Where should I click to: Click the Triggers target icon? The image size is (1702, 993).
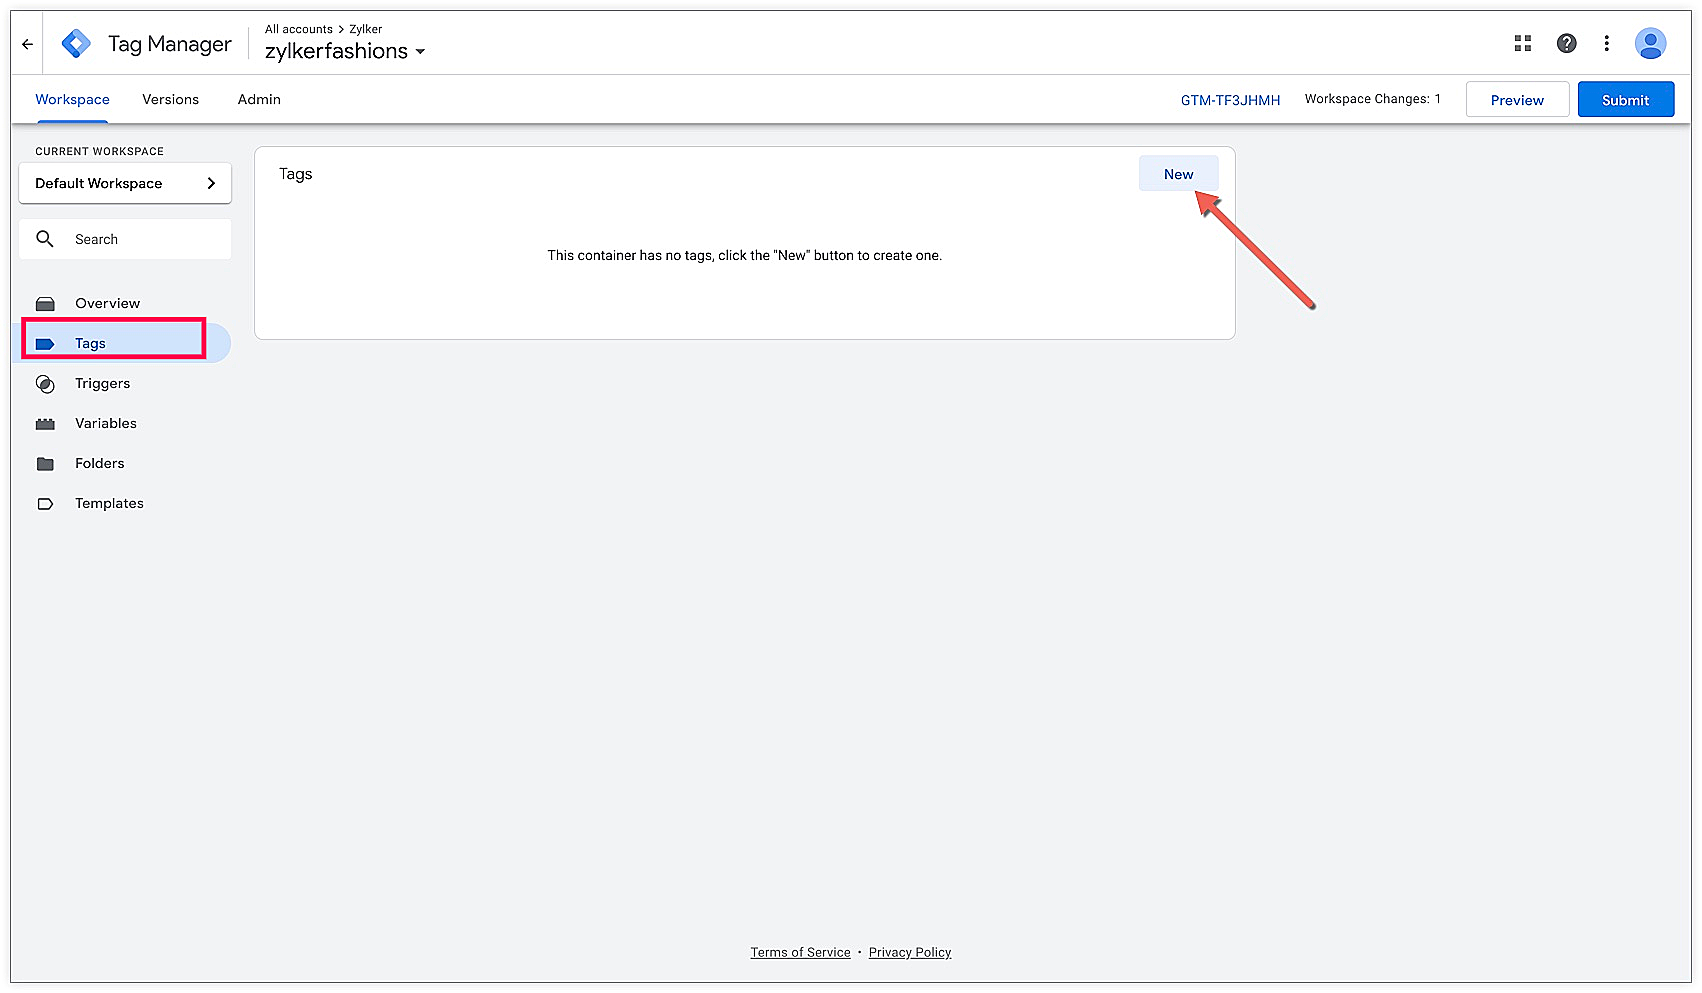point(45,384)
